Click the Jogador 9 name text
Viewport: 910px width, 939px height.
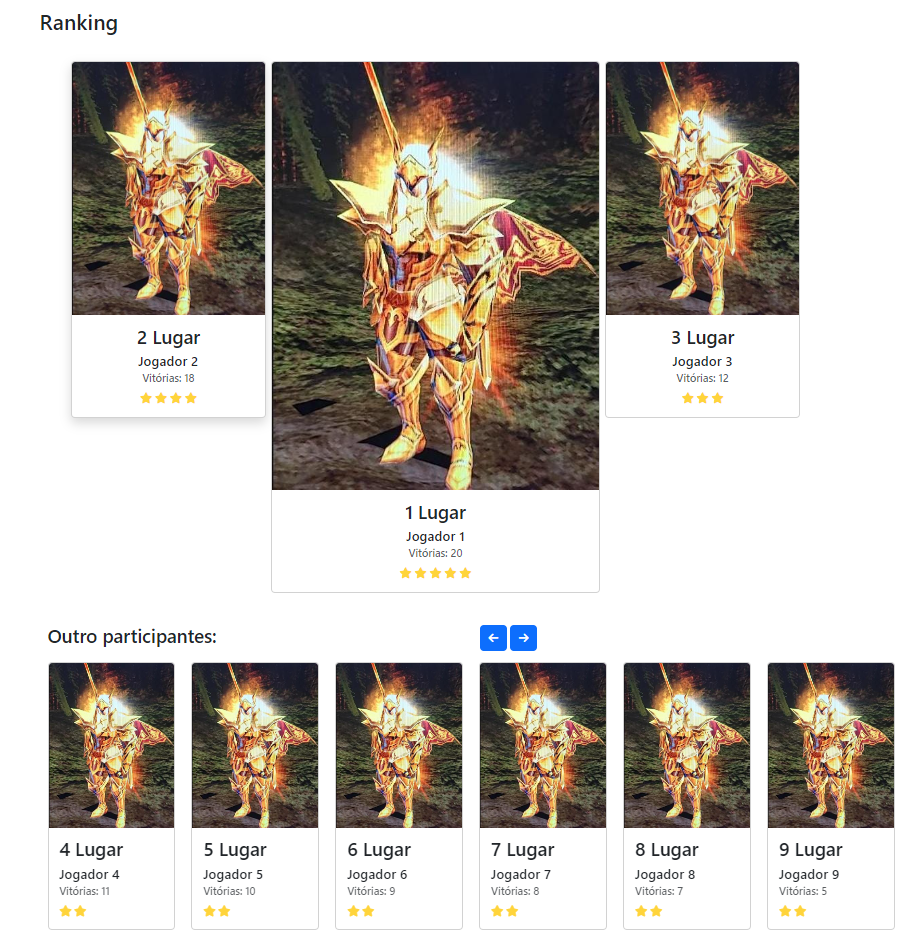809,874
